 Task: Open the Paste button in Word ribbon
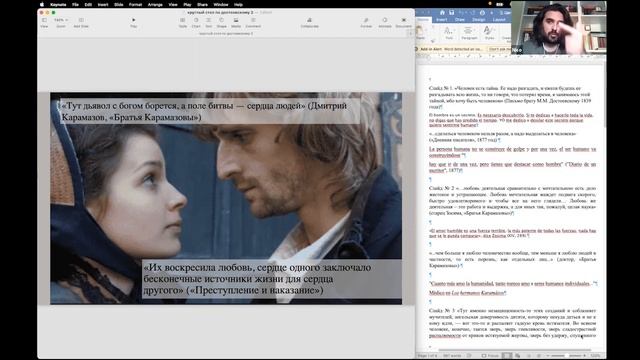(420, 33)
